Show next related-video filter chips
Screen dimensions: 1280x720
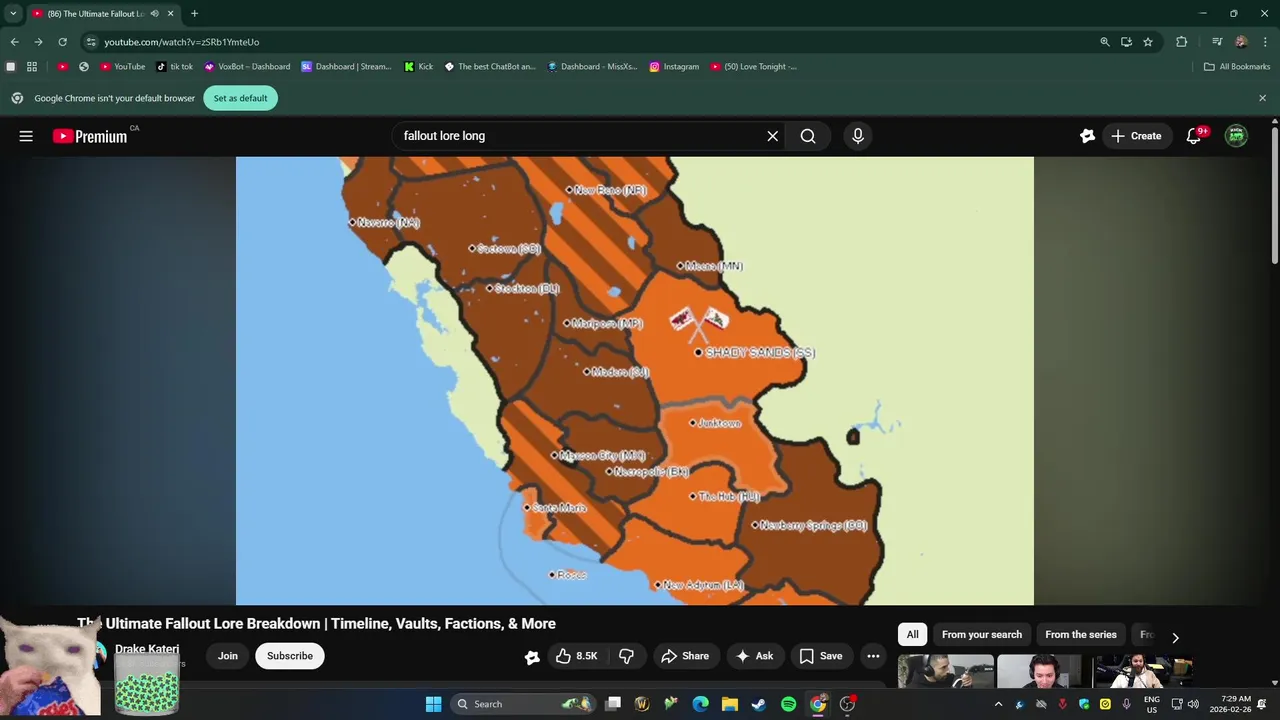tap(1175, 637)
